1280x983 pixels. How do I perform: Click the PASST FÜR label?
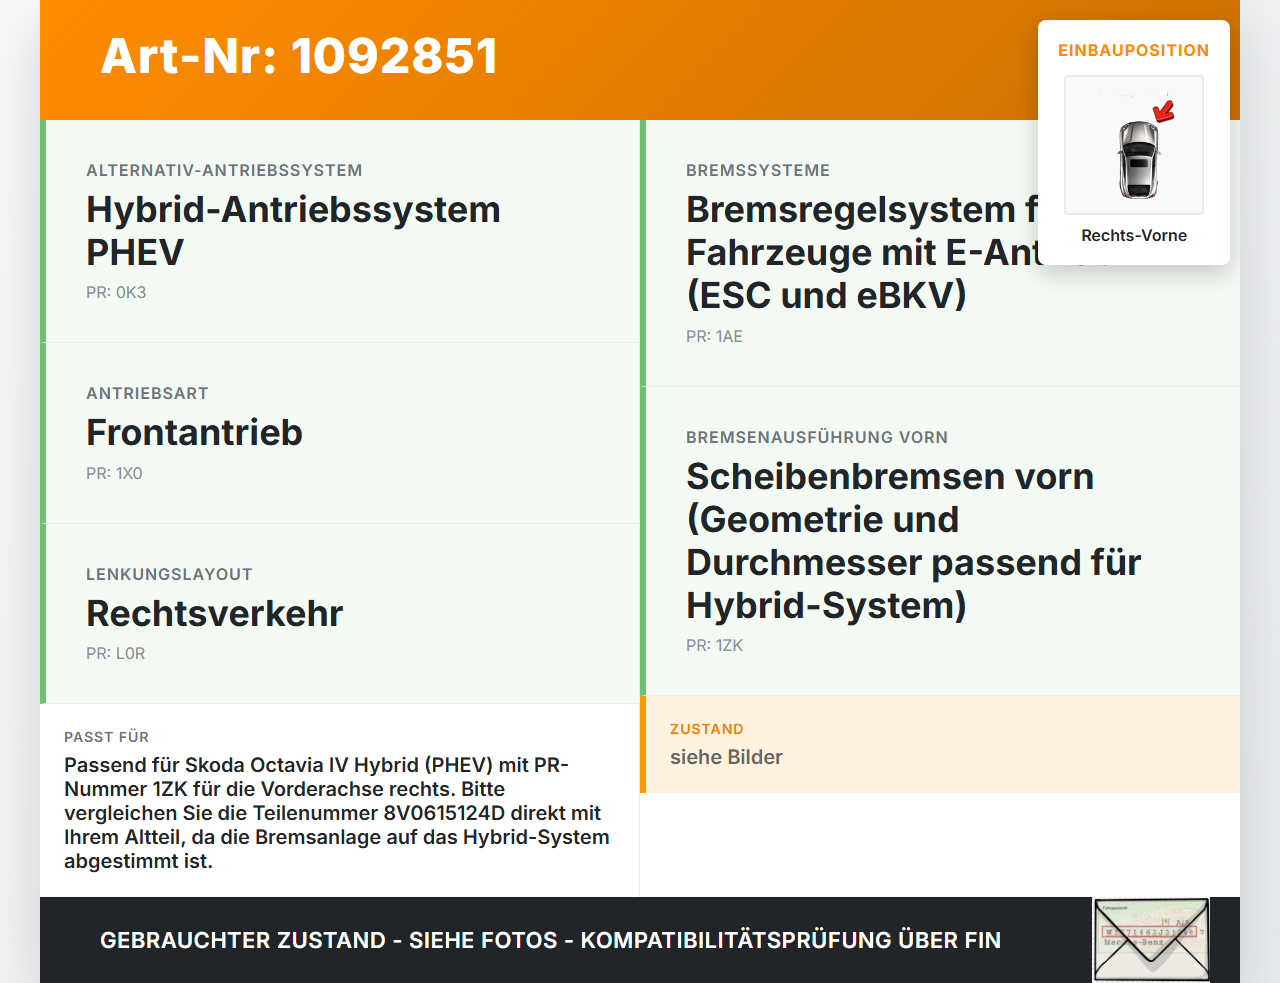click(x=106, y=737)
